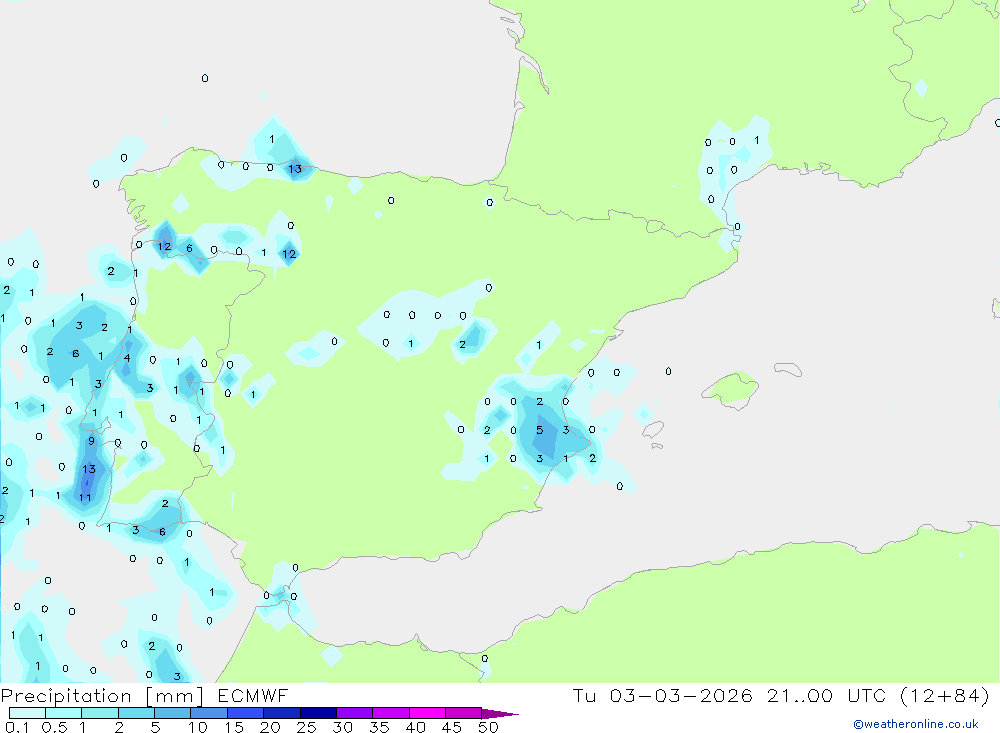The width and height of the screenshot is (1000, 733).
Task: Select the 45–50 mm legend color box
Action: (464, 713)
